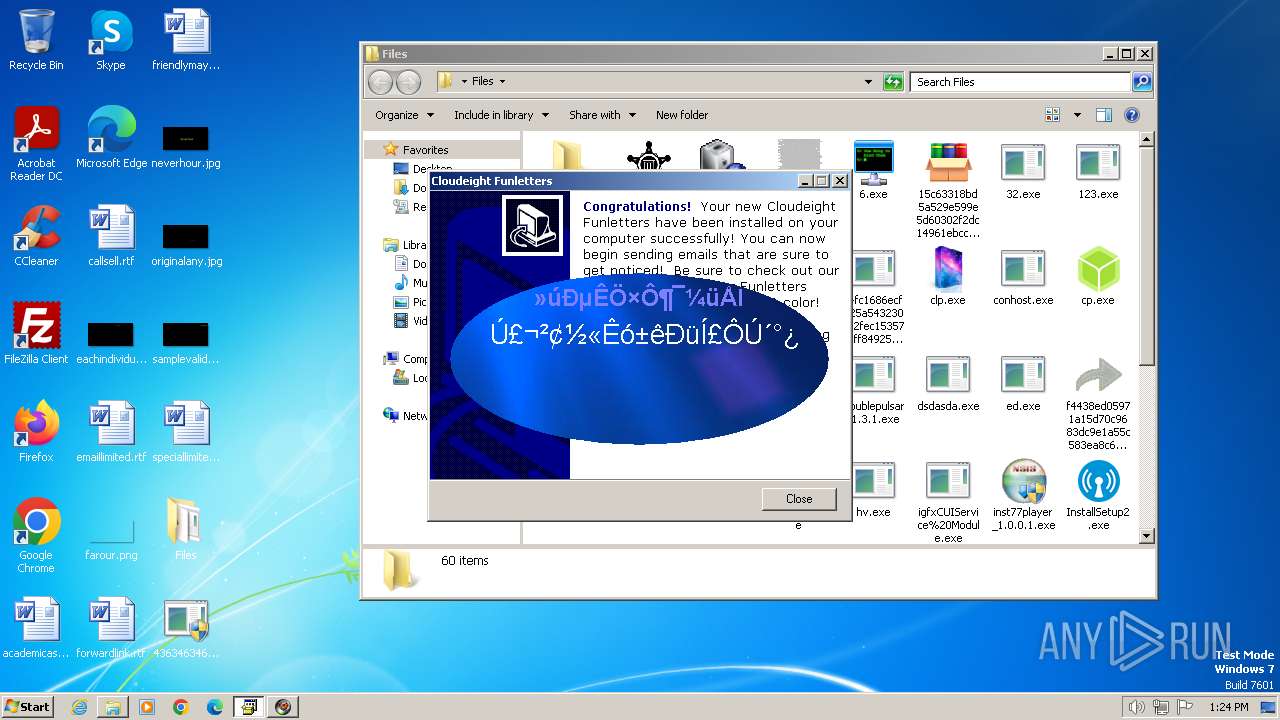Select forwardlink.rtf on the desktop
The height and width of the screenshot is (720, 1280).
pos(111,628)
